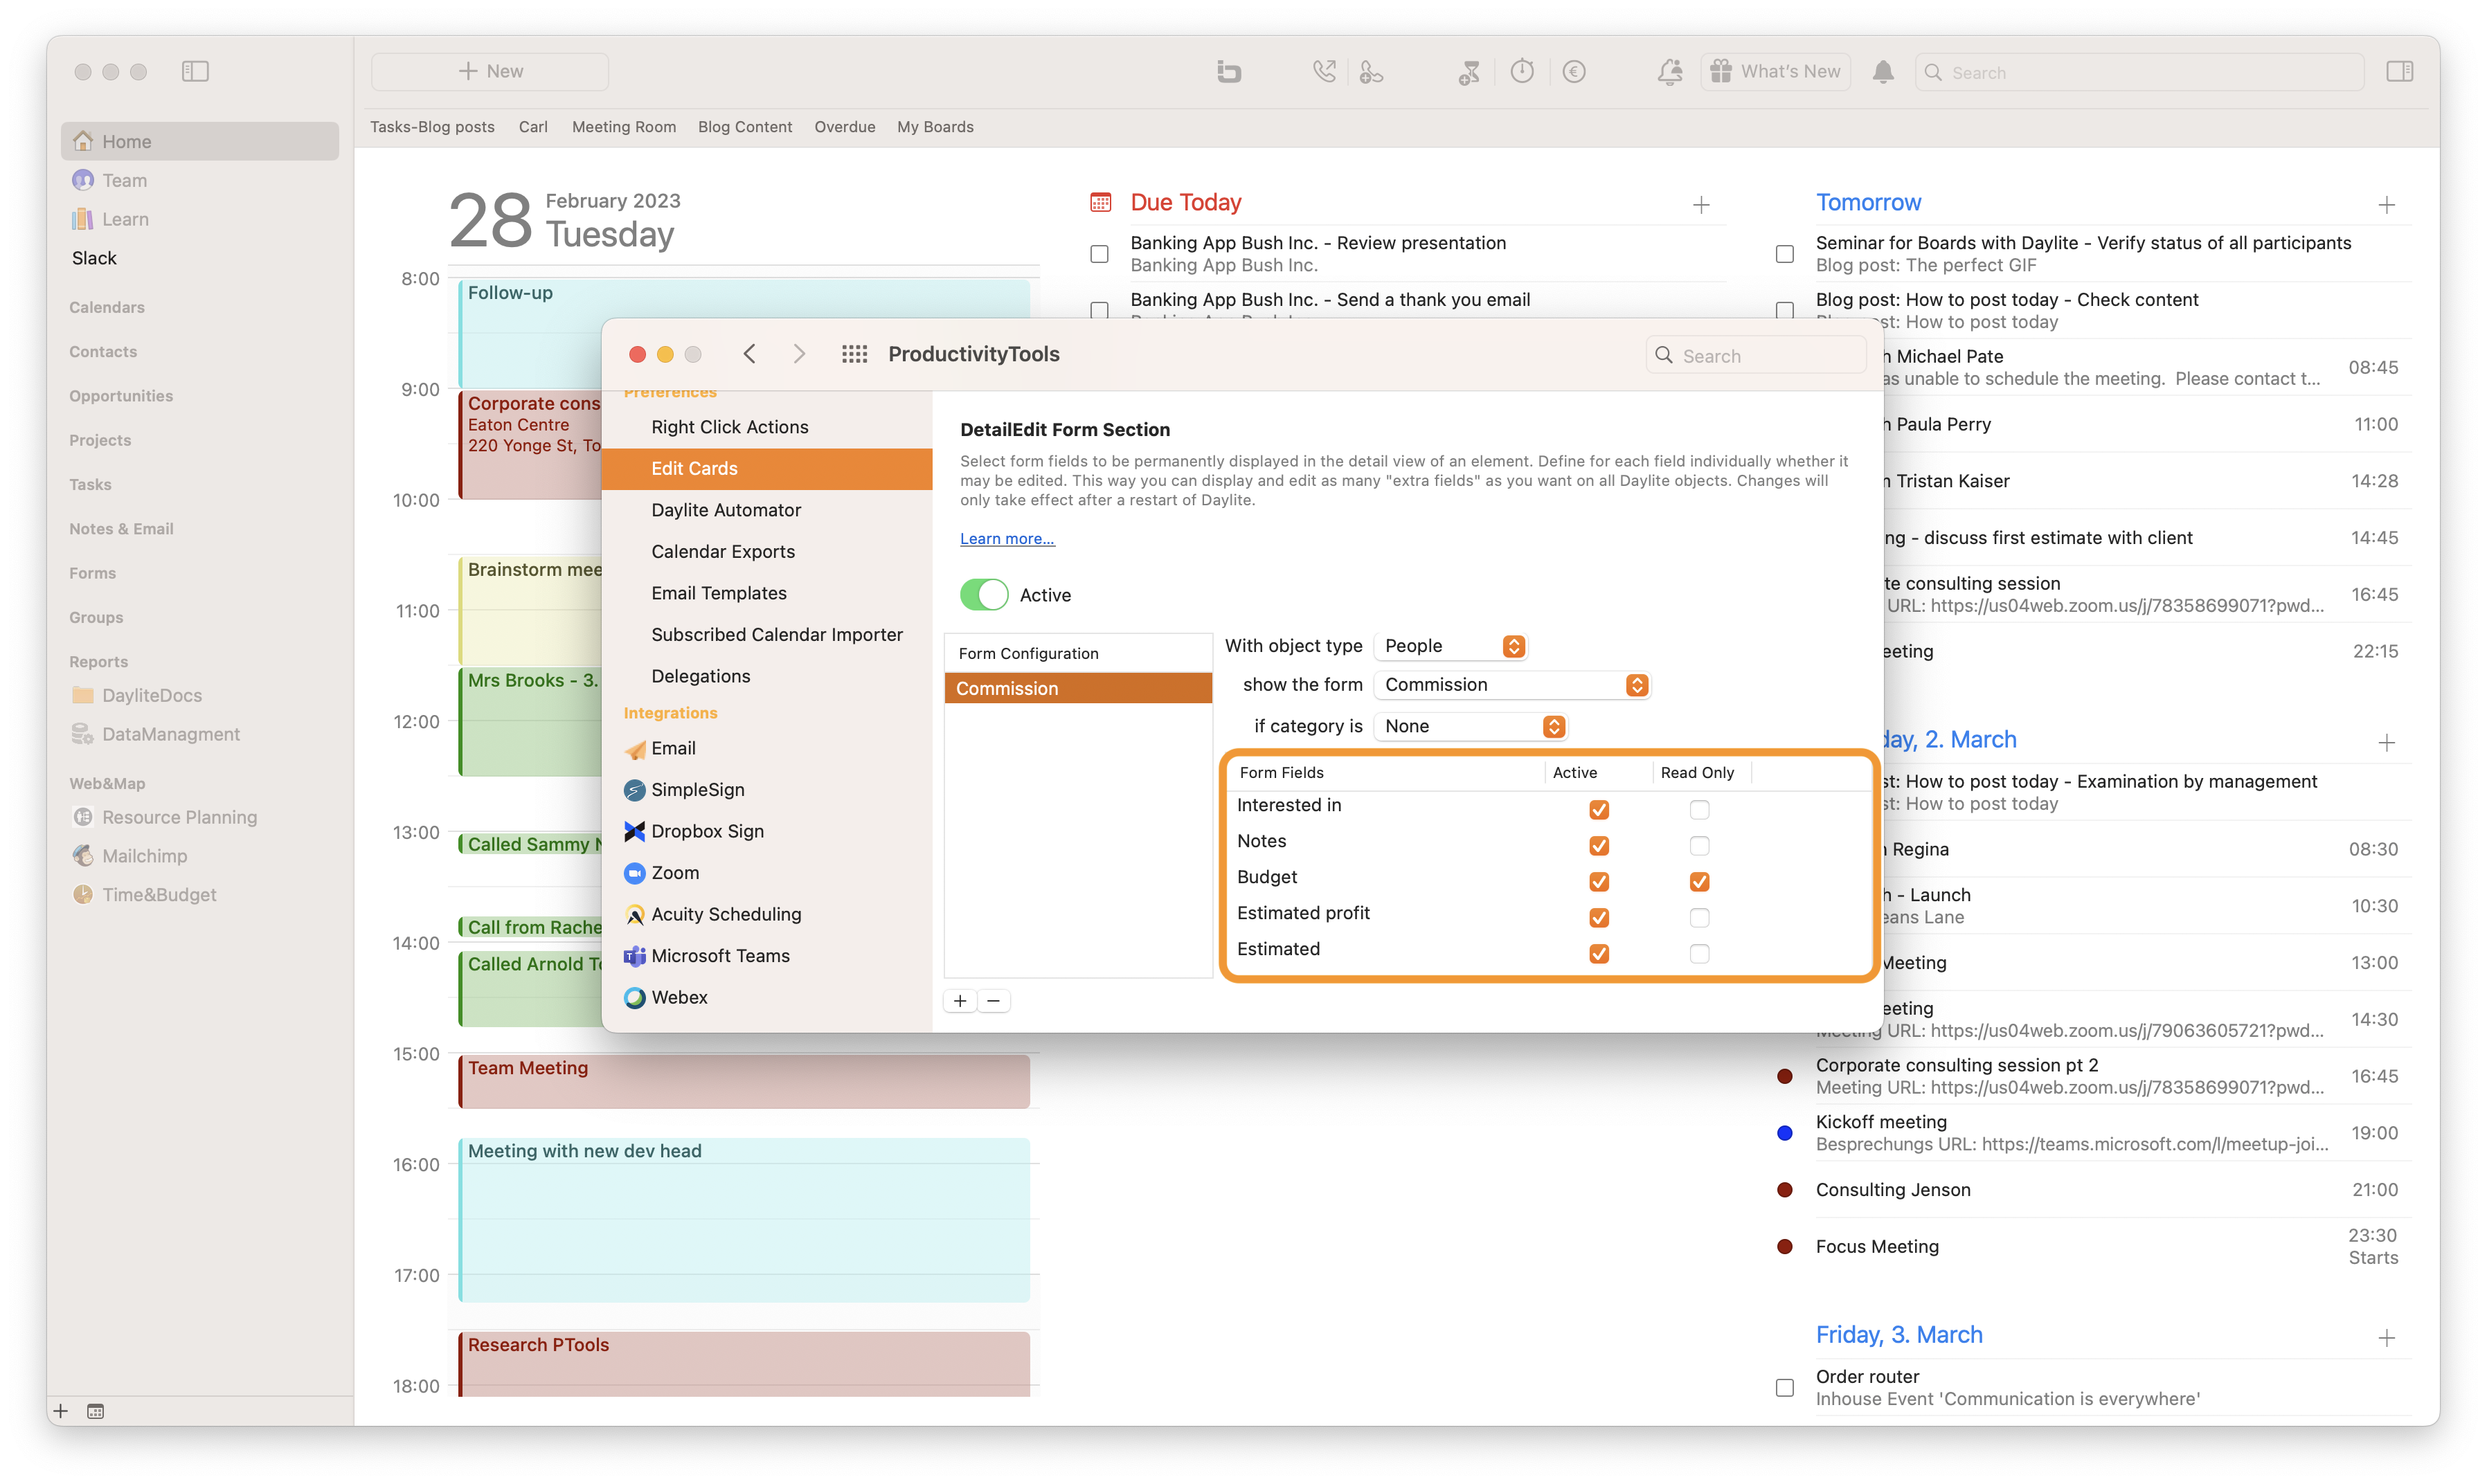
Task: Expand Tasks section in sidebar
Action: 90,484
